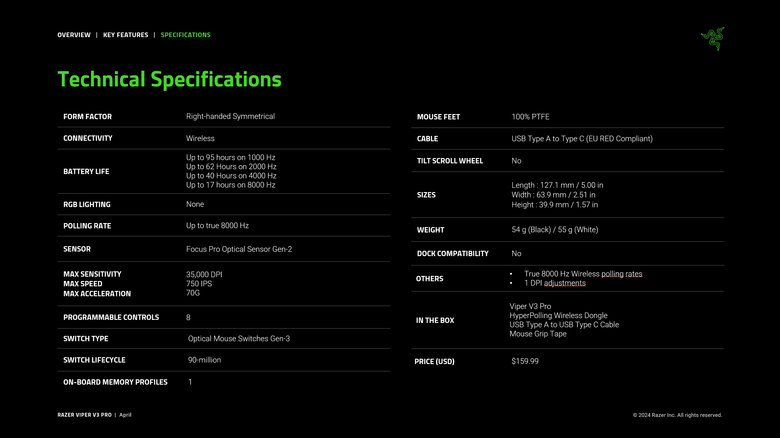780x438 pixels.
Task: Click 'USB Type A to Type C (EU RED Compliant)'
Action: pos(582,139)
